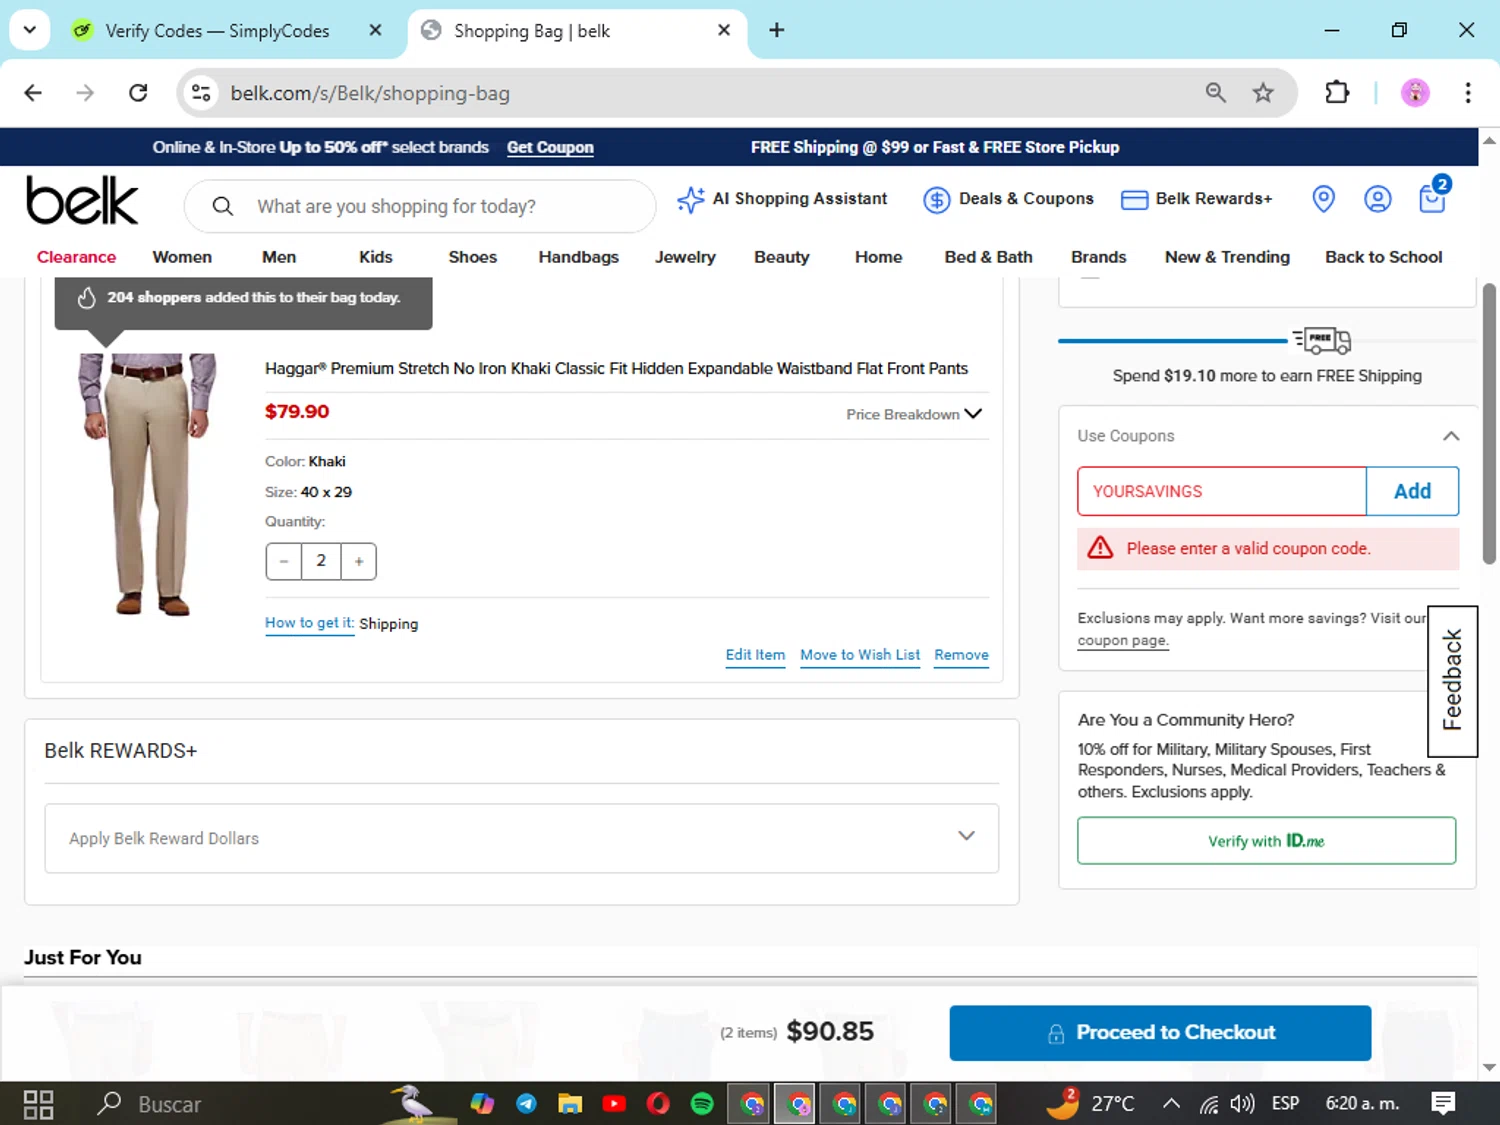Open the tab search dropdown arrow
The width and height of the screenshot is (1500, 1125).
pyautogui.click(x=30, y=30)
